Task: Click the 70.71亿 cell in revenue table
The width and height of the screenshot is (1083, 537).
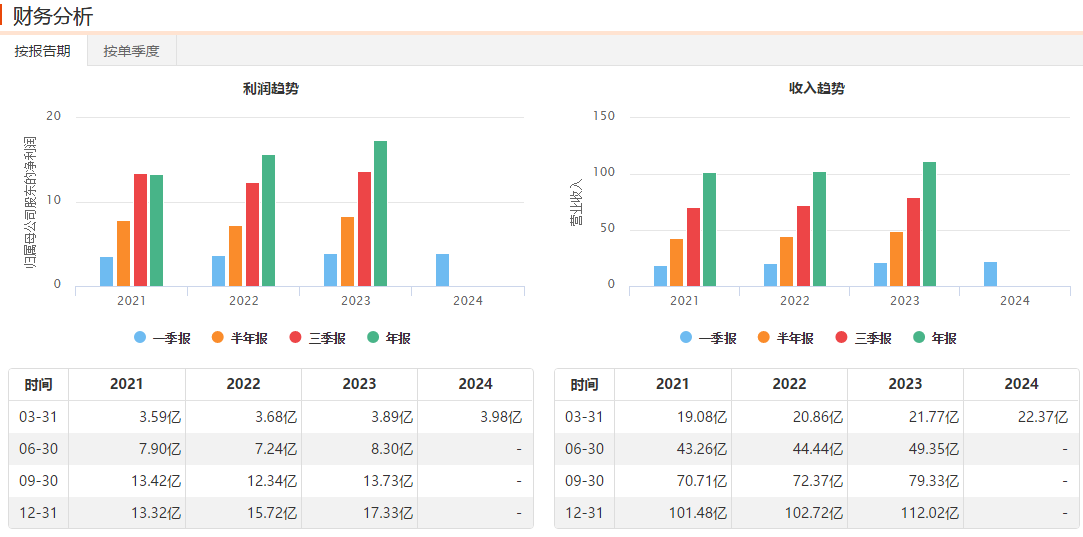Action: pyautogui.click(x=673, y=481)
